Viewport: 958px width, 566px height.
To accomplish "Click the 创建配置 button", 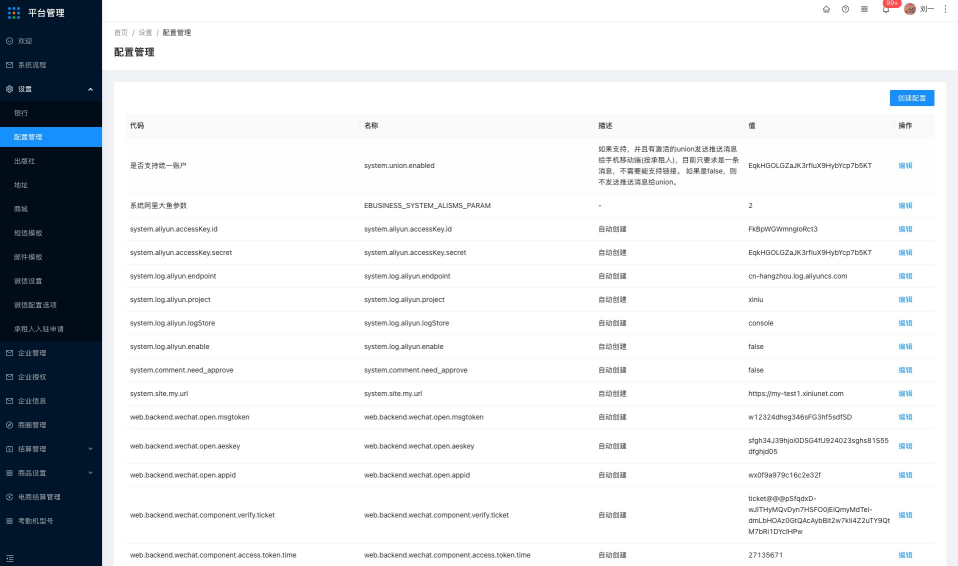I will click(912, 98).
